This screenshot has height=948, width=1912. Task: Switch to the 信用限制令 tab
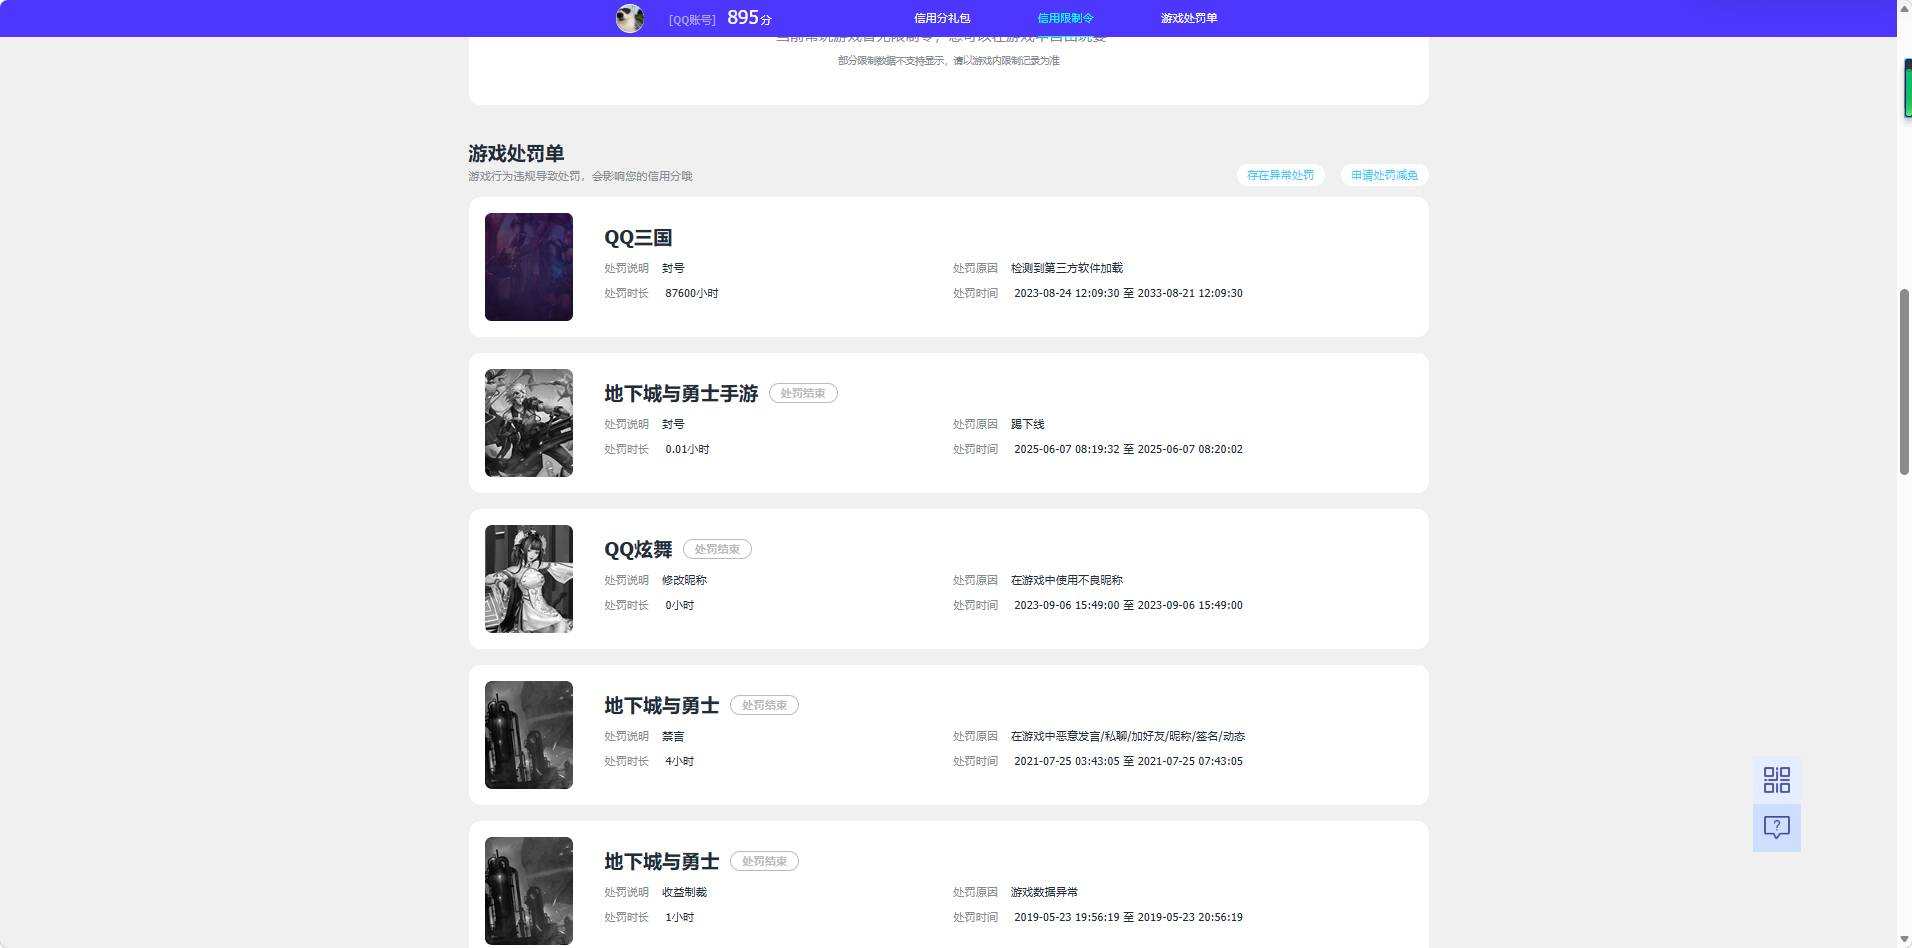coord(1065,18)
